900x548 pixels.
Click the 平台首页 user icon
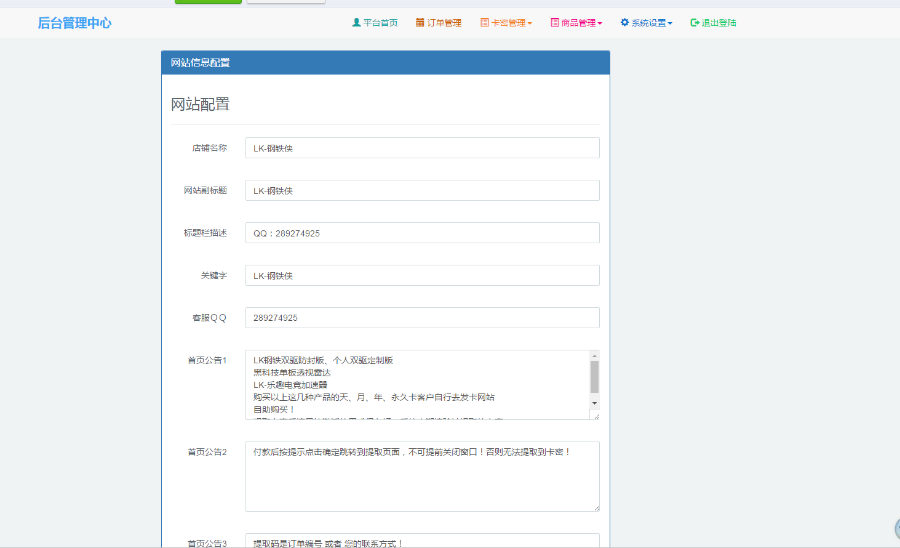[x=356, y=22]
